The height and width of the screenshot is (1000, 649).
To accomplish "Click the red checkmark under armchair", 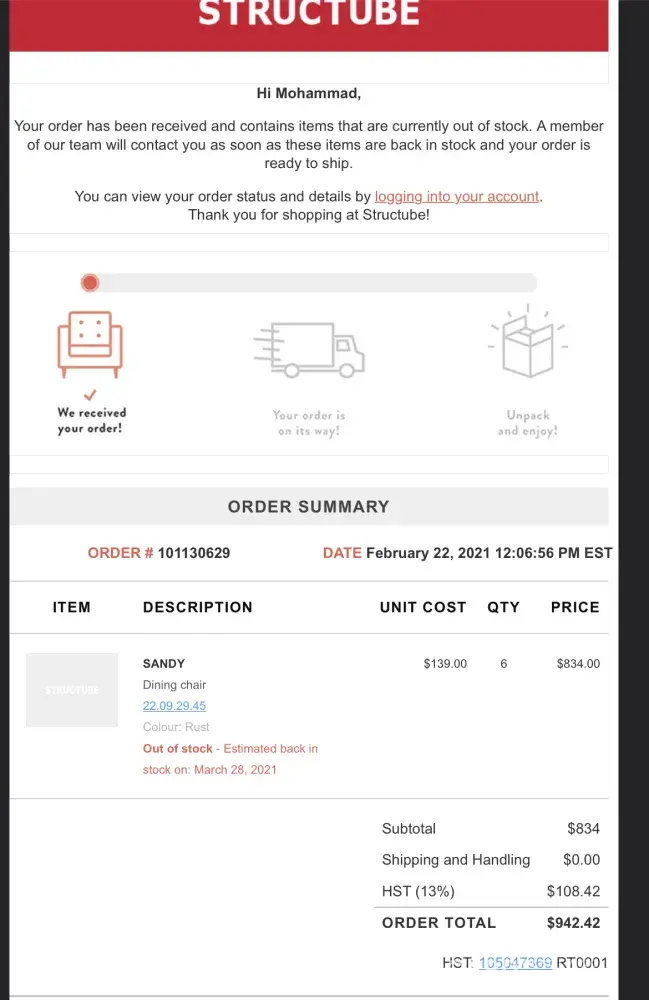I will (91, 394).
